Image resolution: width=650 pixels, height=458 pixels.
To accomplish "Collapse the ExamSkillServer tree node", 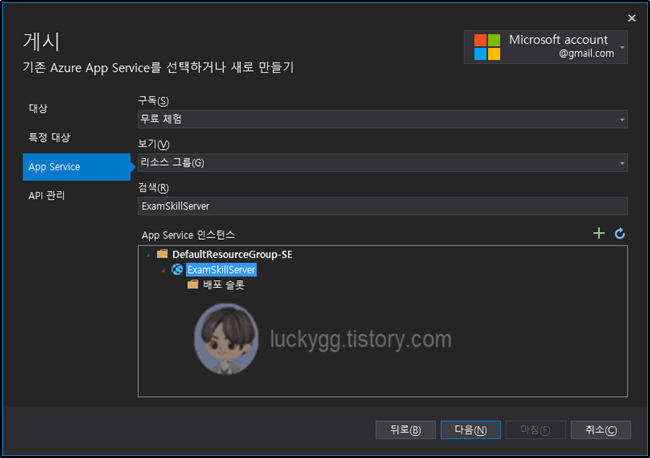I will (x=163, y=270).
